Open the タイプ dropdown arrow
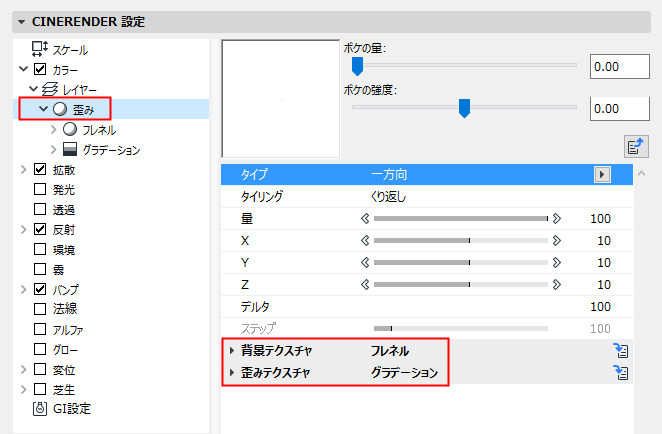This screenshot has height=434, width=662. tap(602, 174)
